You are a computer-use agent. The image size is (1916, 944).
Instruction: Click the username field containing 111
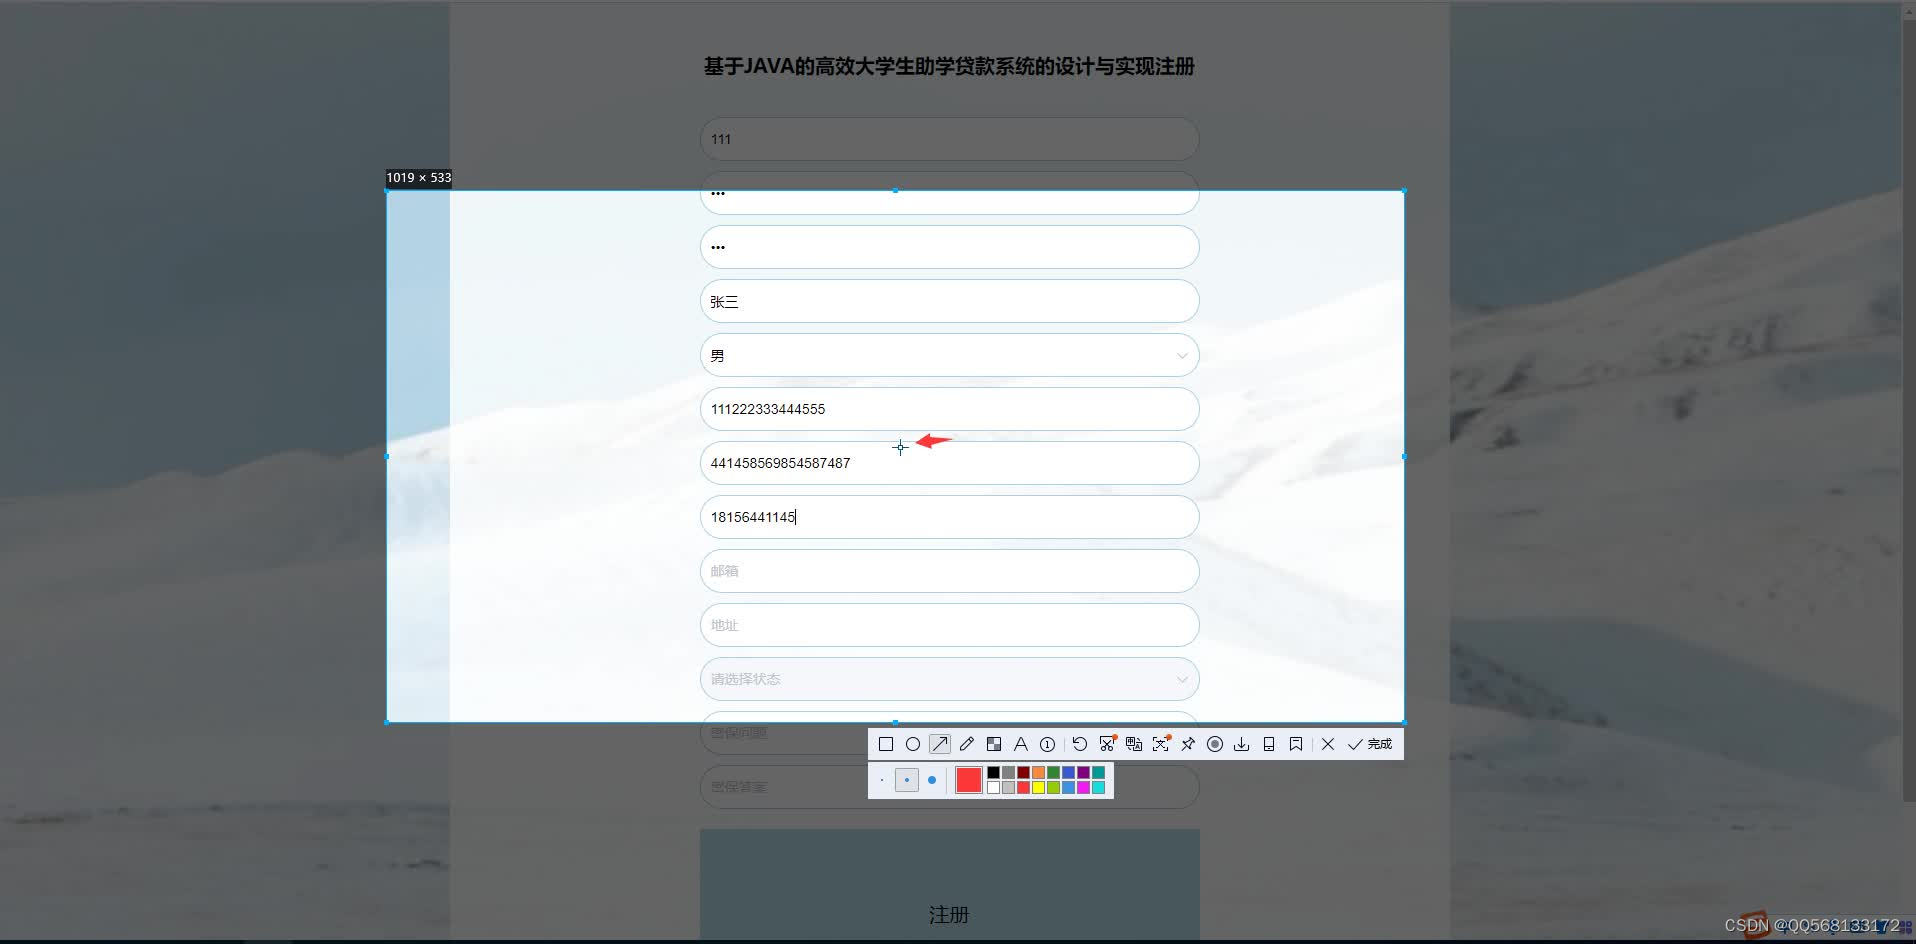[x=950, y=139]
